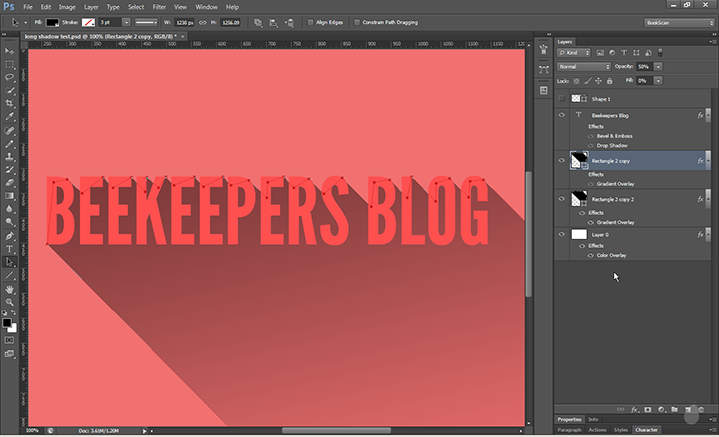Show the Shape 1 layer
Screen dimensions: 719x437
pyautogui.click(x=562, y=99)
